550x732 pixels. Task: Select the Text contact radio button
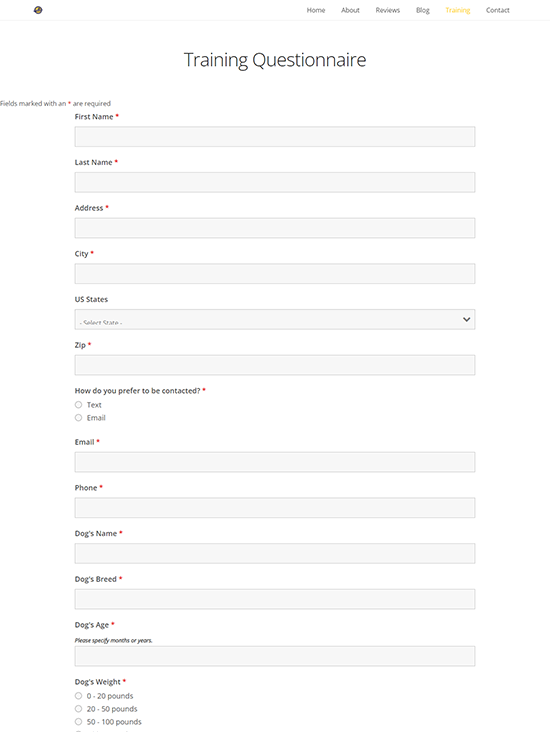(78, 405)
